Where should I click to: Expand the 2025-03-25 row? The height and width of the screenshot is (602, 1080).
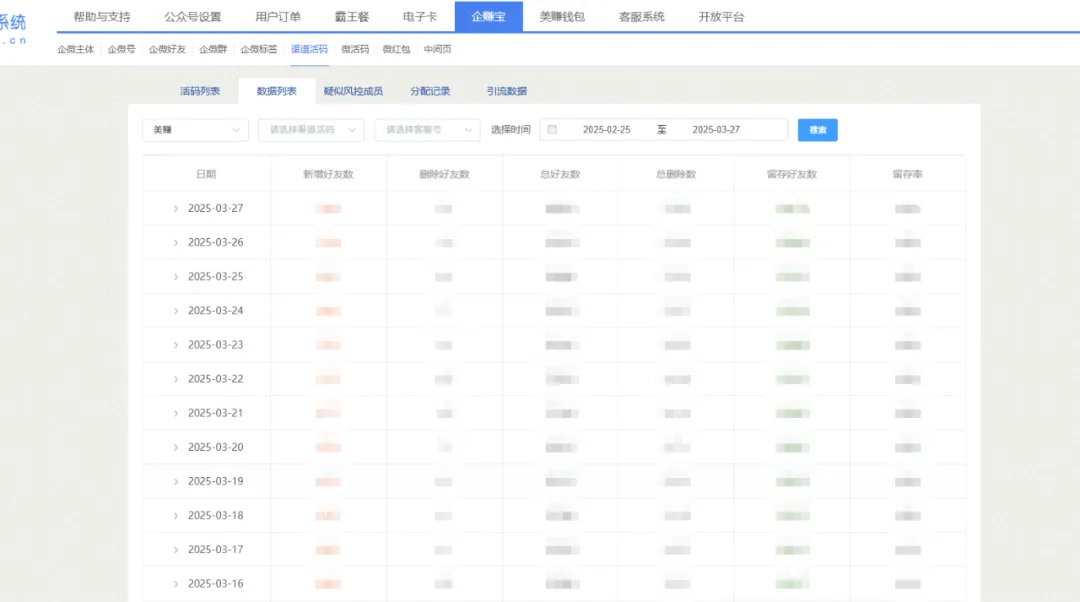pyautogui.click(x=176, y=277)
